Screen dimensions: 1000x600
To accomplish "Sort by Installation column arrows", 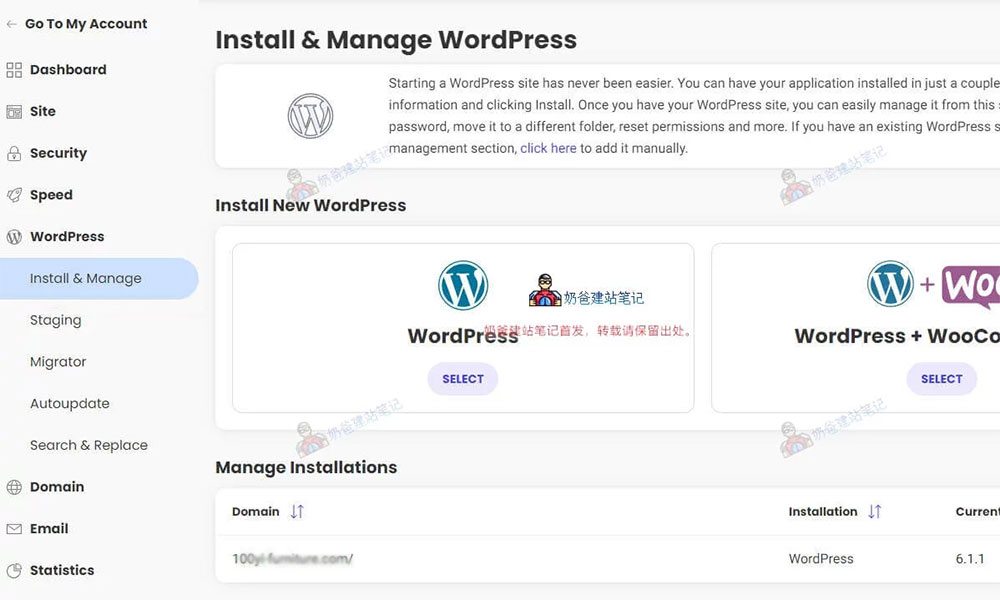I will tap(875, 511).
